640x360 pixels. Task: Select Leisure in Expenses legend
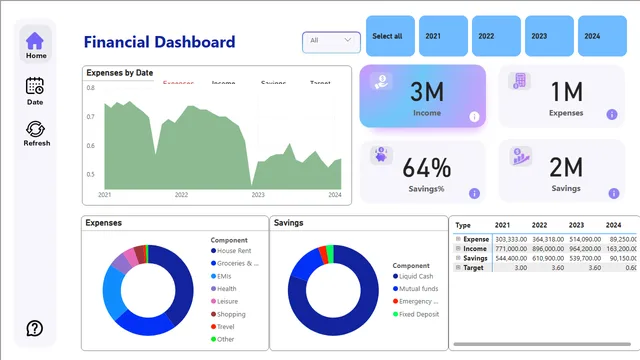[x=224, y=301]
